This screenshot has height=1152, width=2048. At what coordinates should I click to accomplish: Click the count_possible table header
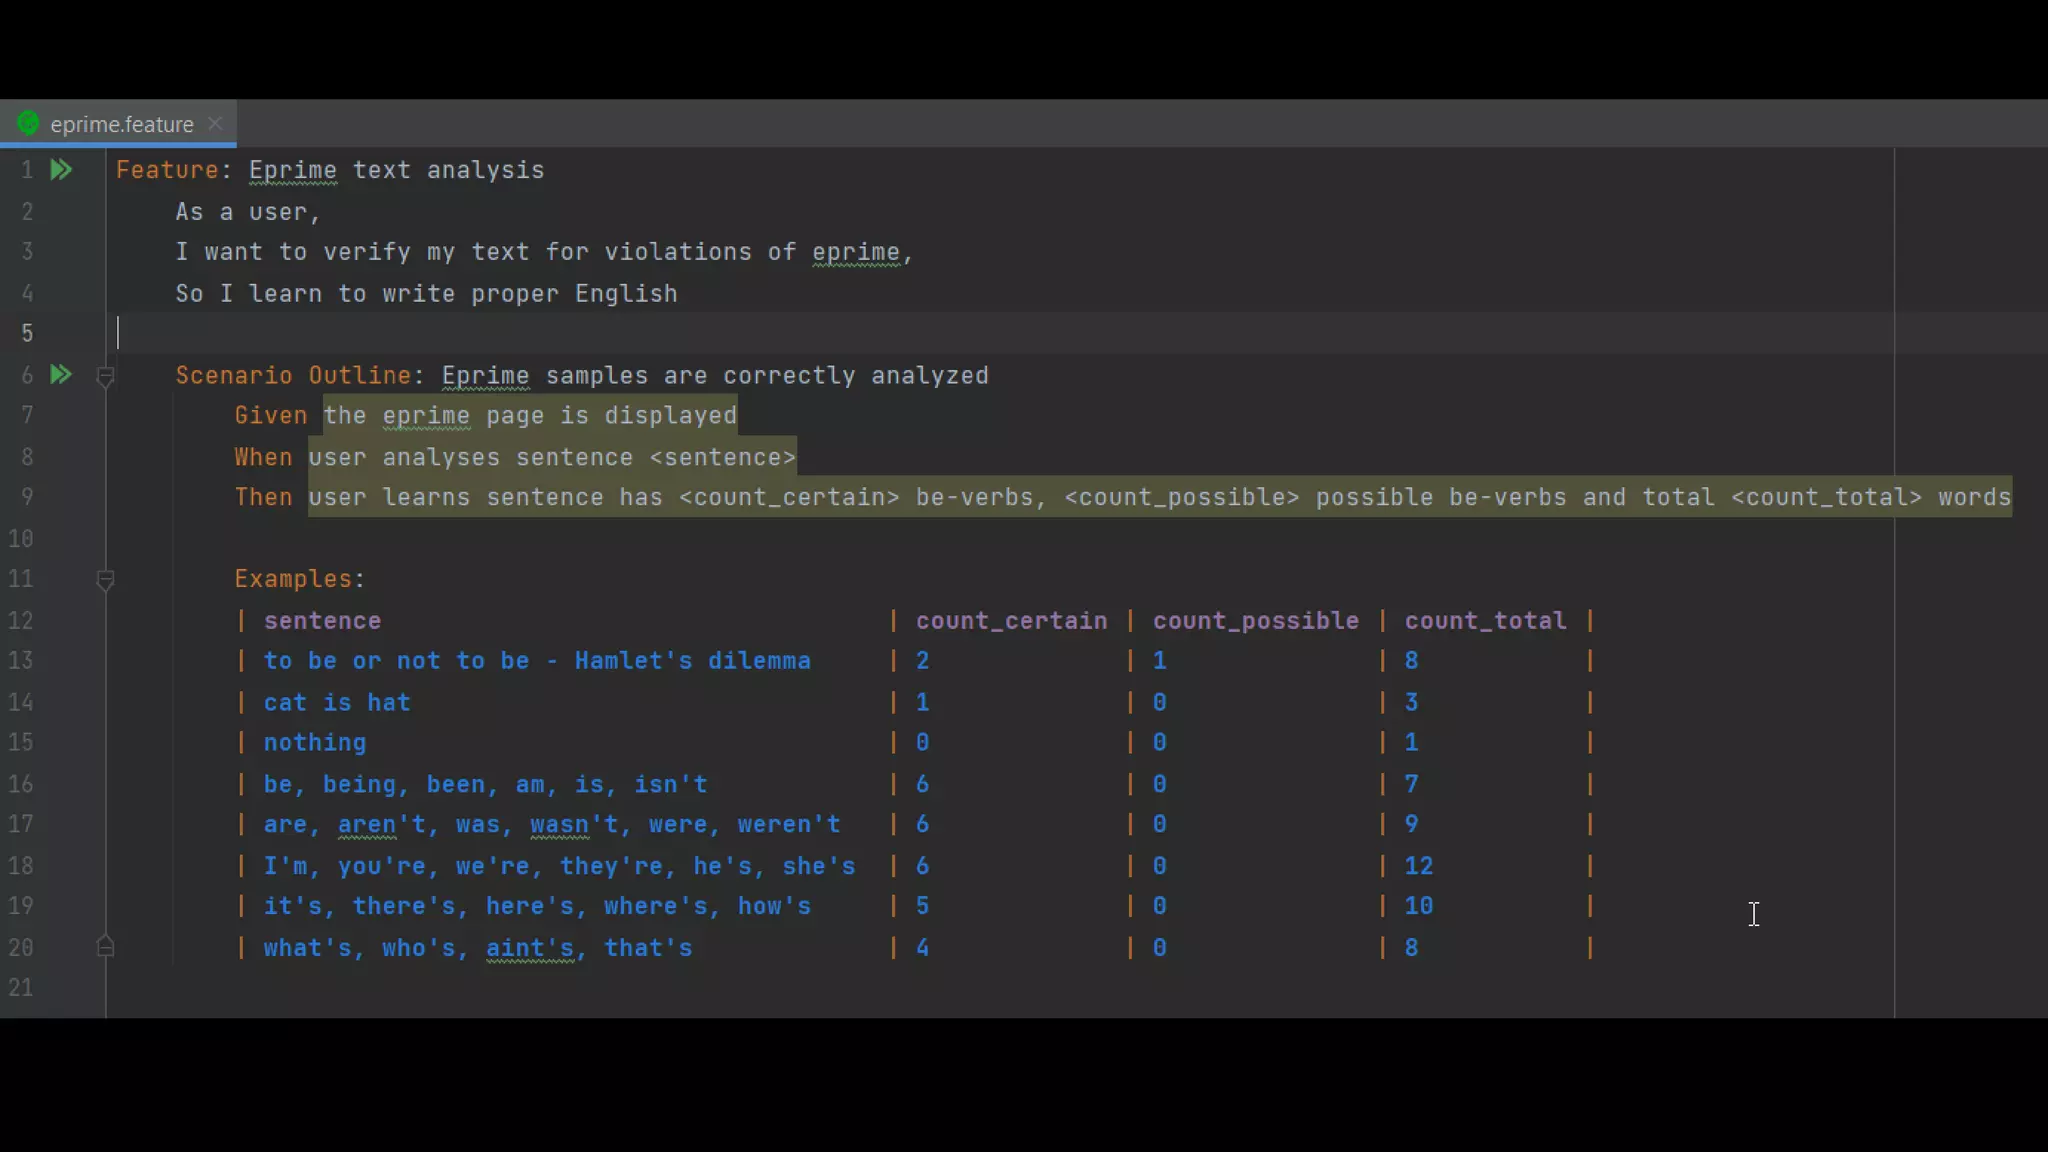pos(1255,621)
